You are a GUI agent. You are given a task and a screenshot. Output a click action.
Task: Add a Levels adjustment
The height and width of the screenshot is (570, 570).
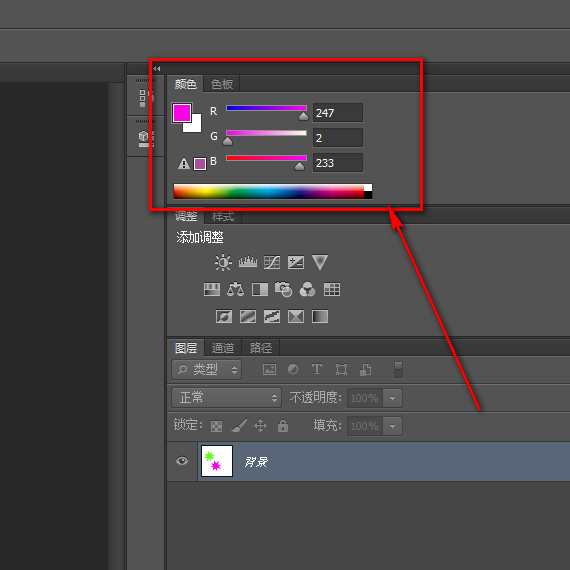pyautogui.click(x=248, y=262)
